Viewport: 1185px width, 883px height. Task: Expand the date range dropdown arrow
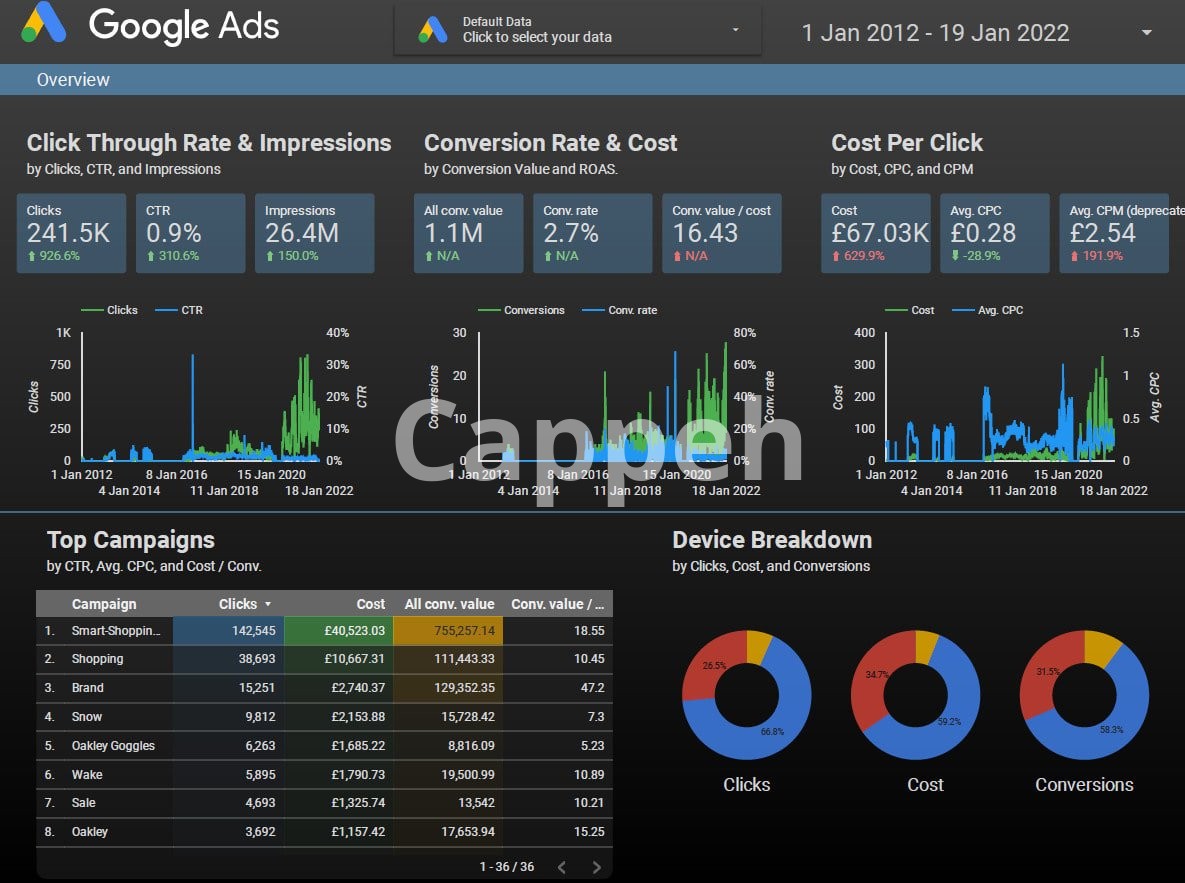[x=1146, y=33]
